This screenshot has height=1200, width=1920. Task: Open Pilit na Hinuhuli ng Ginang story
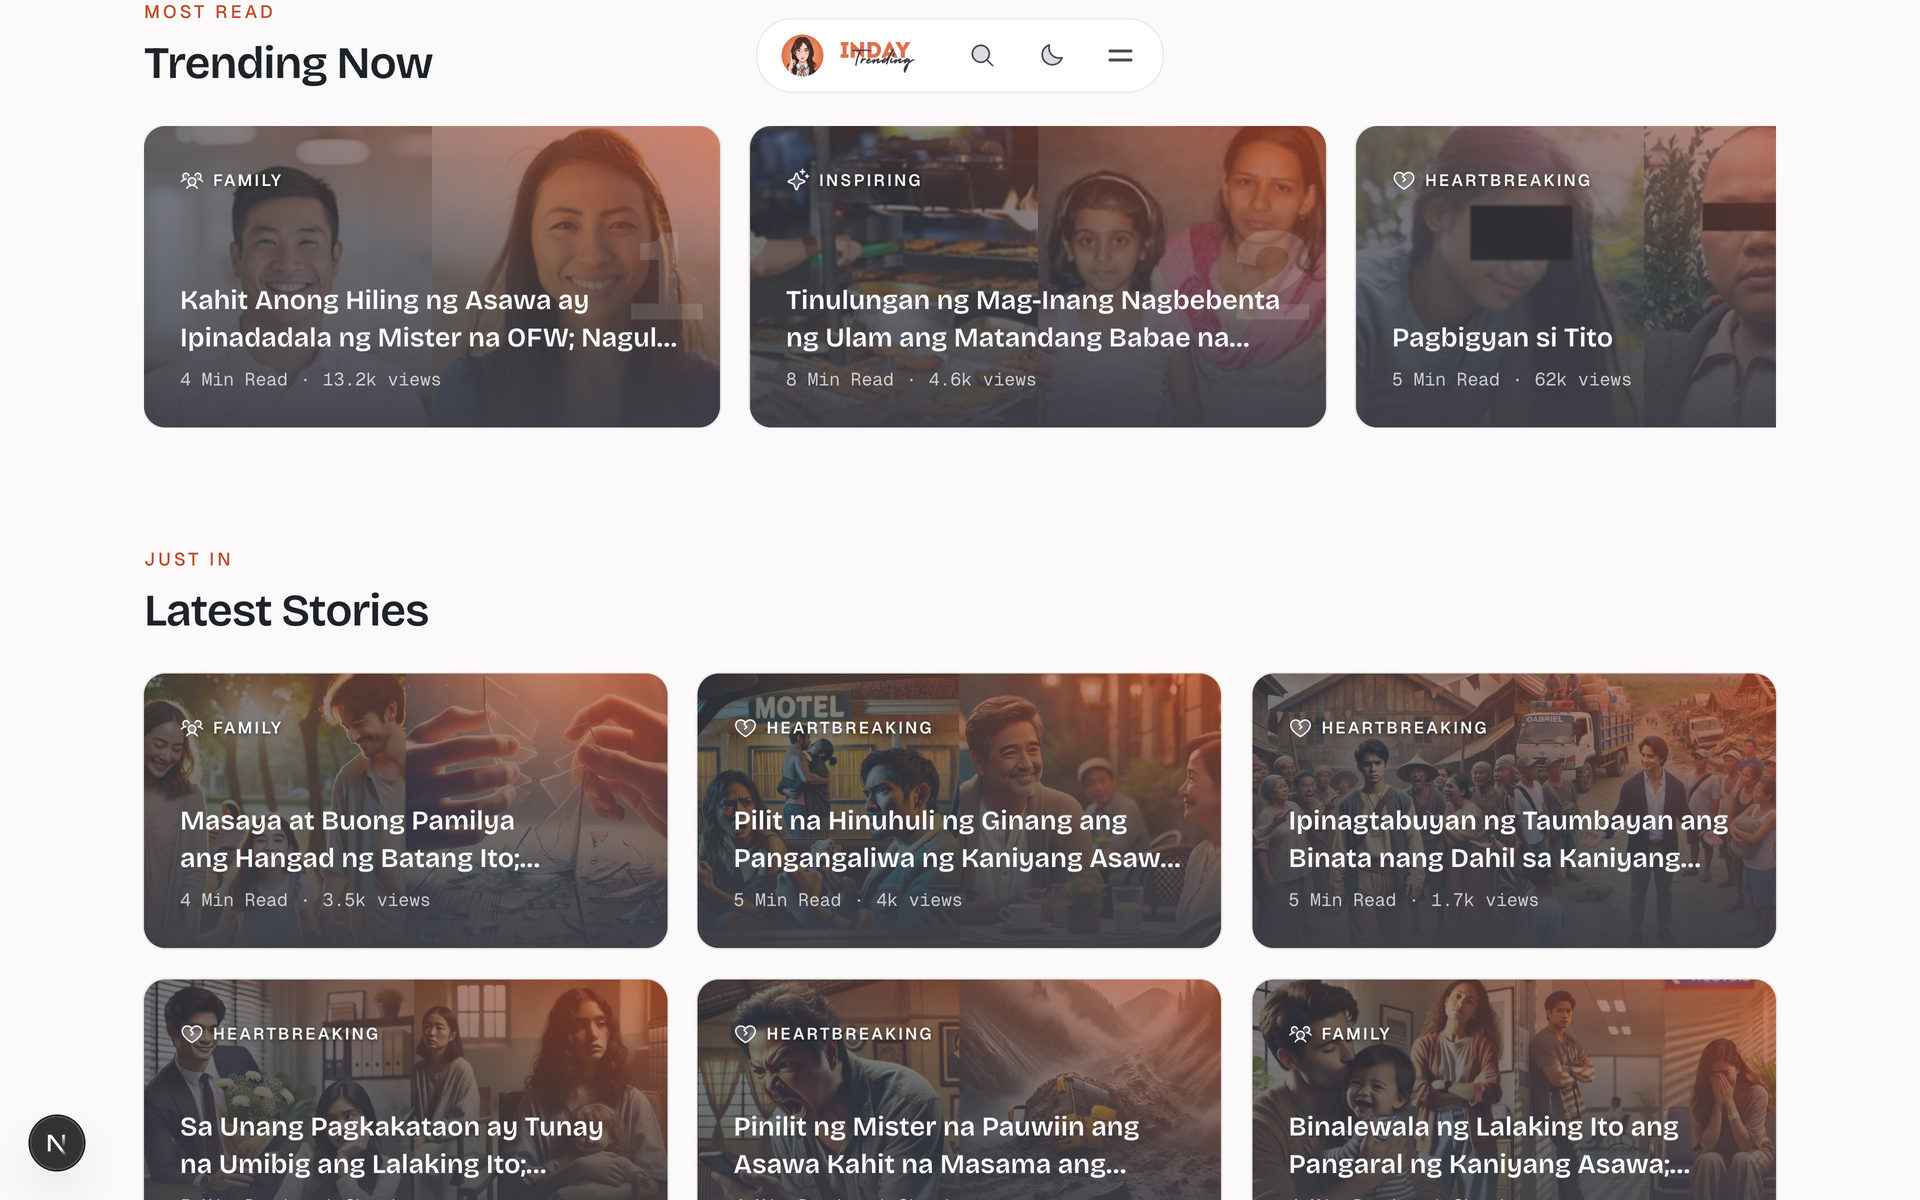[959, 811]
